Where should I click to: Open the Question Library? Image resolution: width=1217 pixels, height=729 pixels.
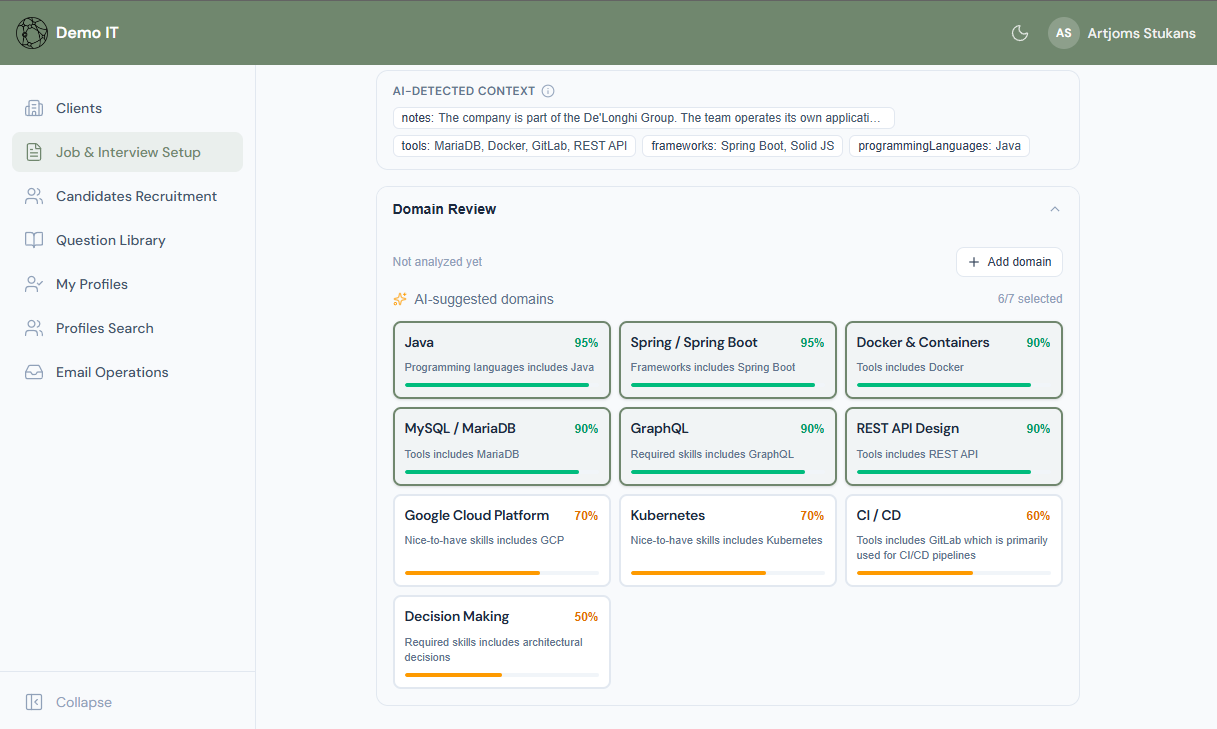tap(127, 240)
